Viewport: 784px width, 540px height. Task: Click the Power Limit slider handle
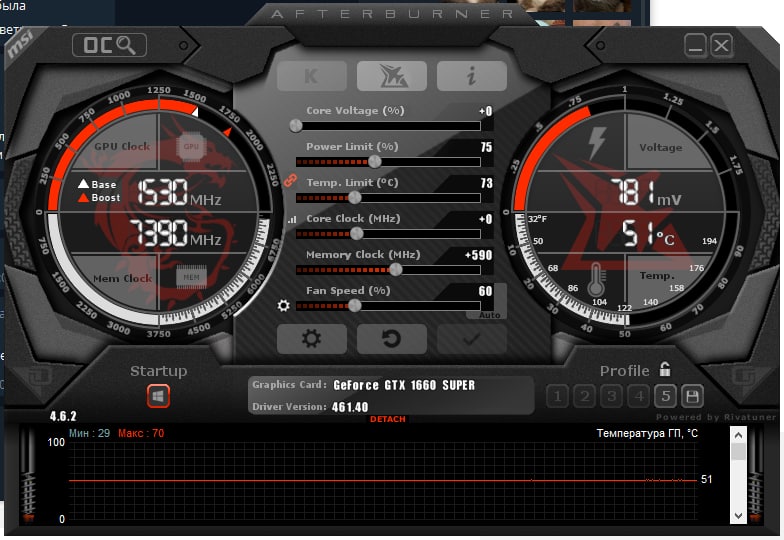(x=374, y=162)
